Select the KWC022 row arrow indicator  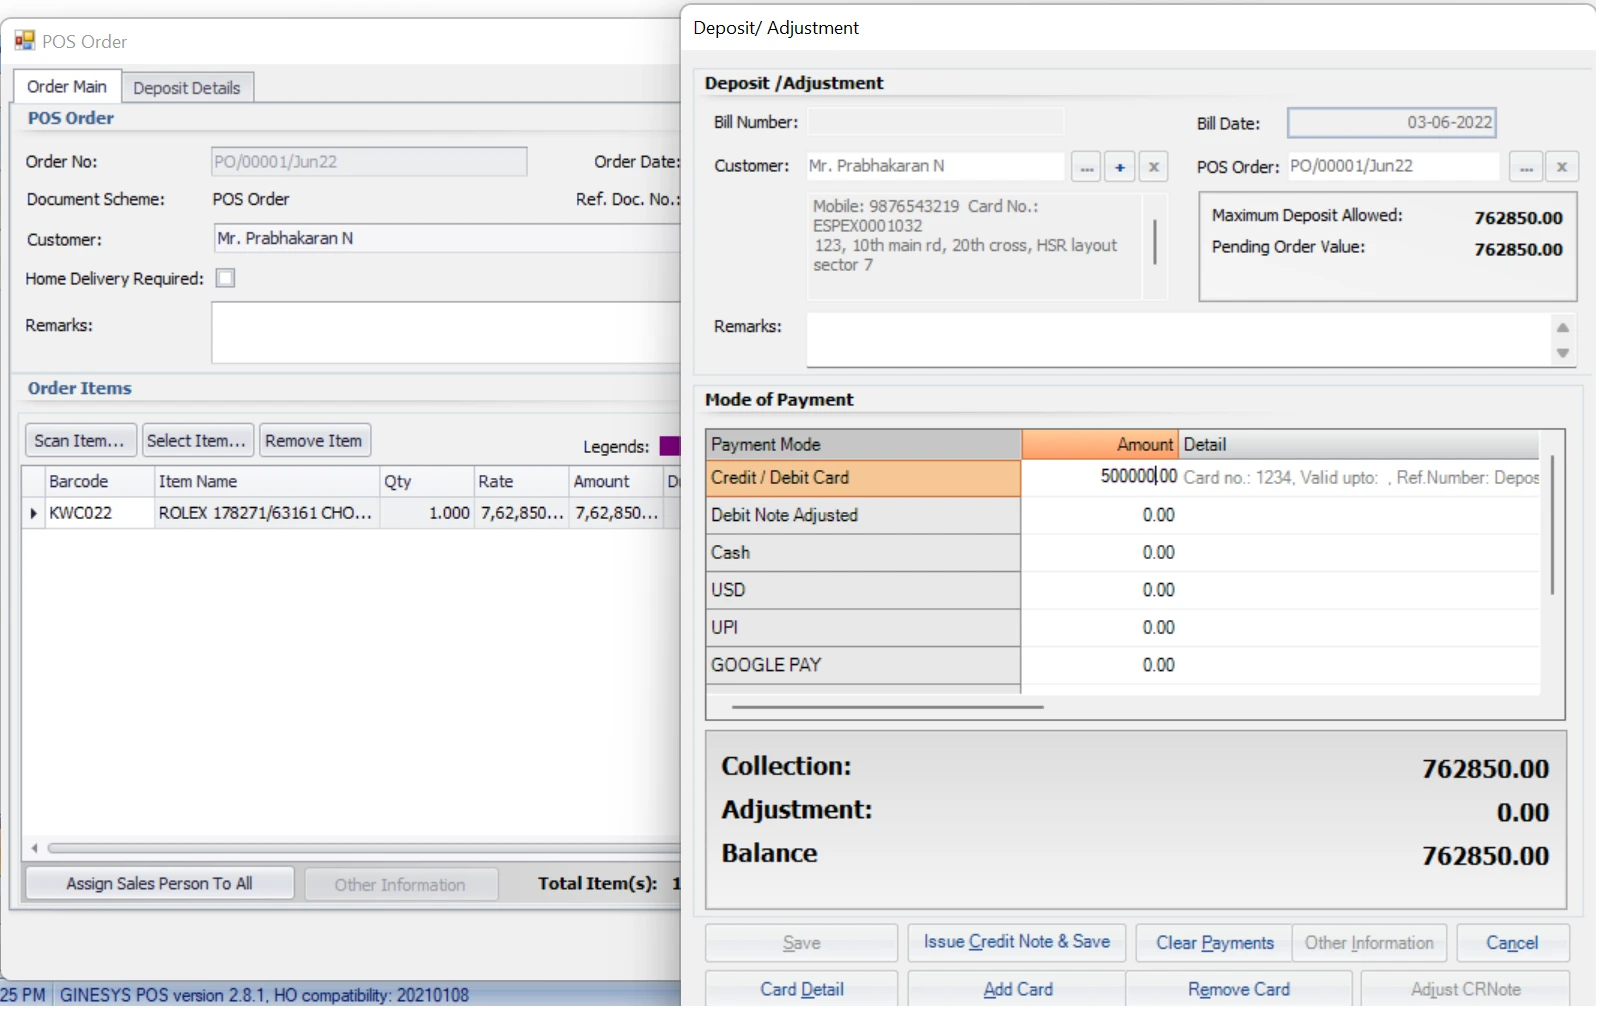[33, 513]
